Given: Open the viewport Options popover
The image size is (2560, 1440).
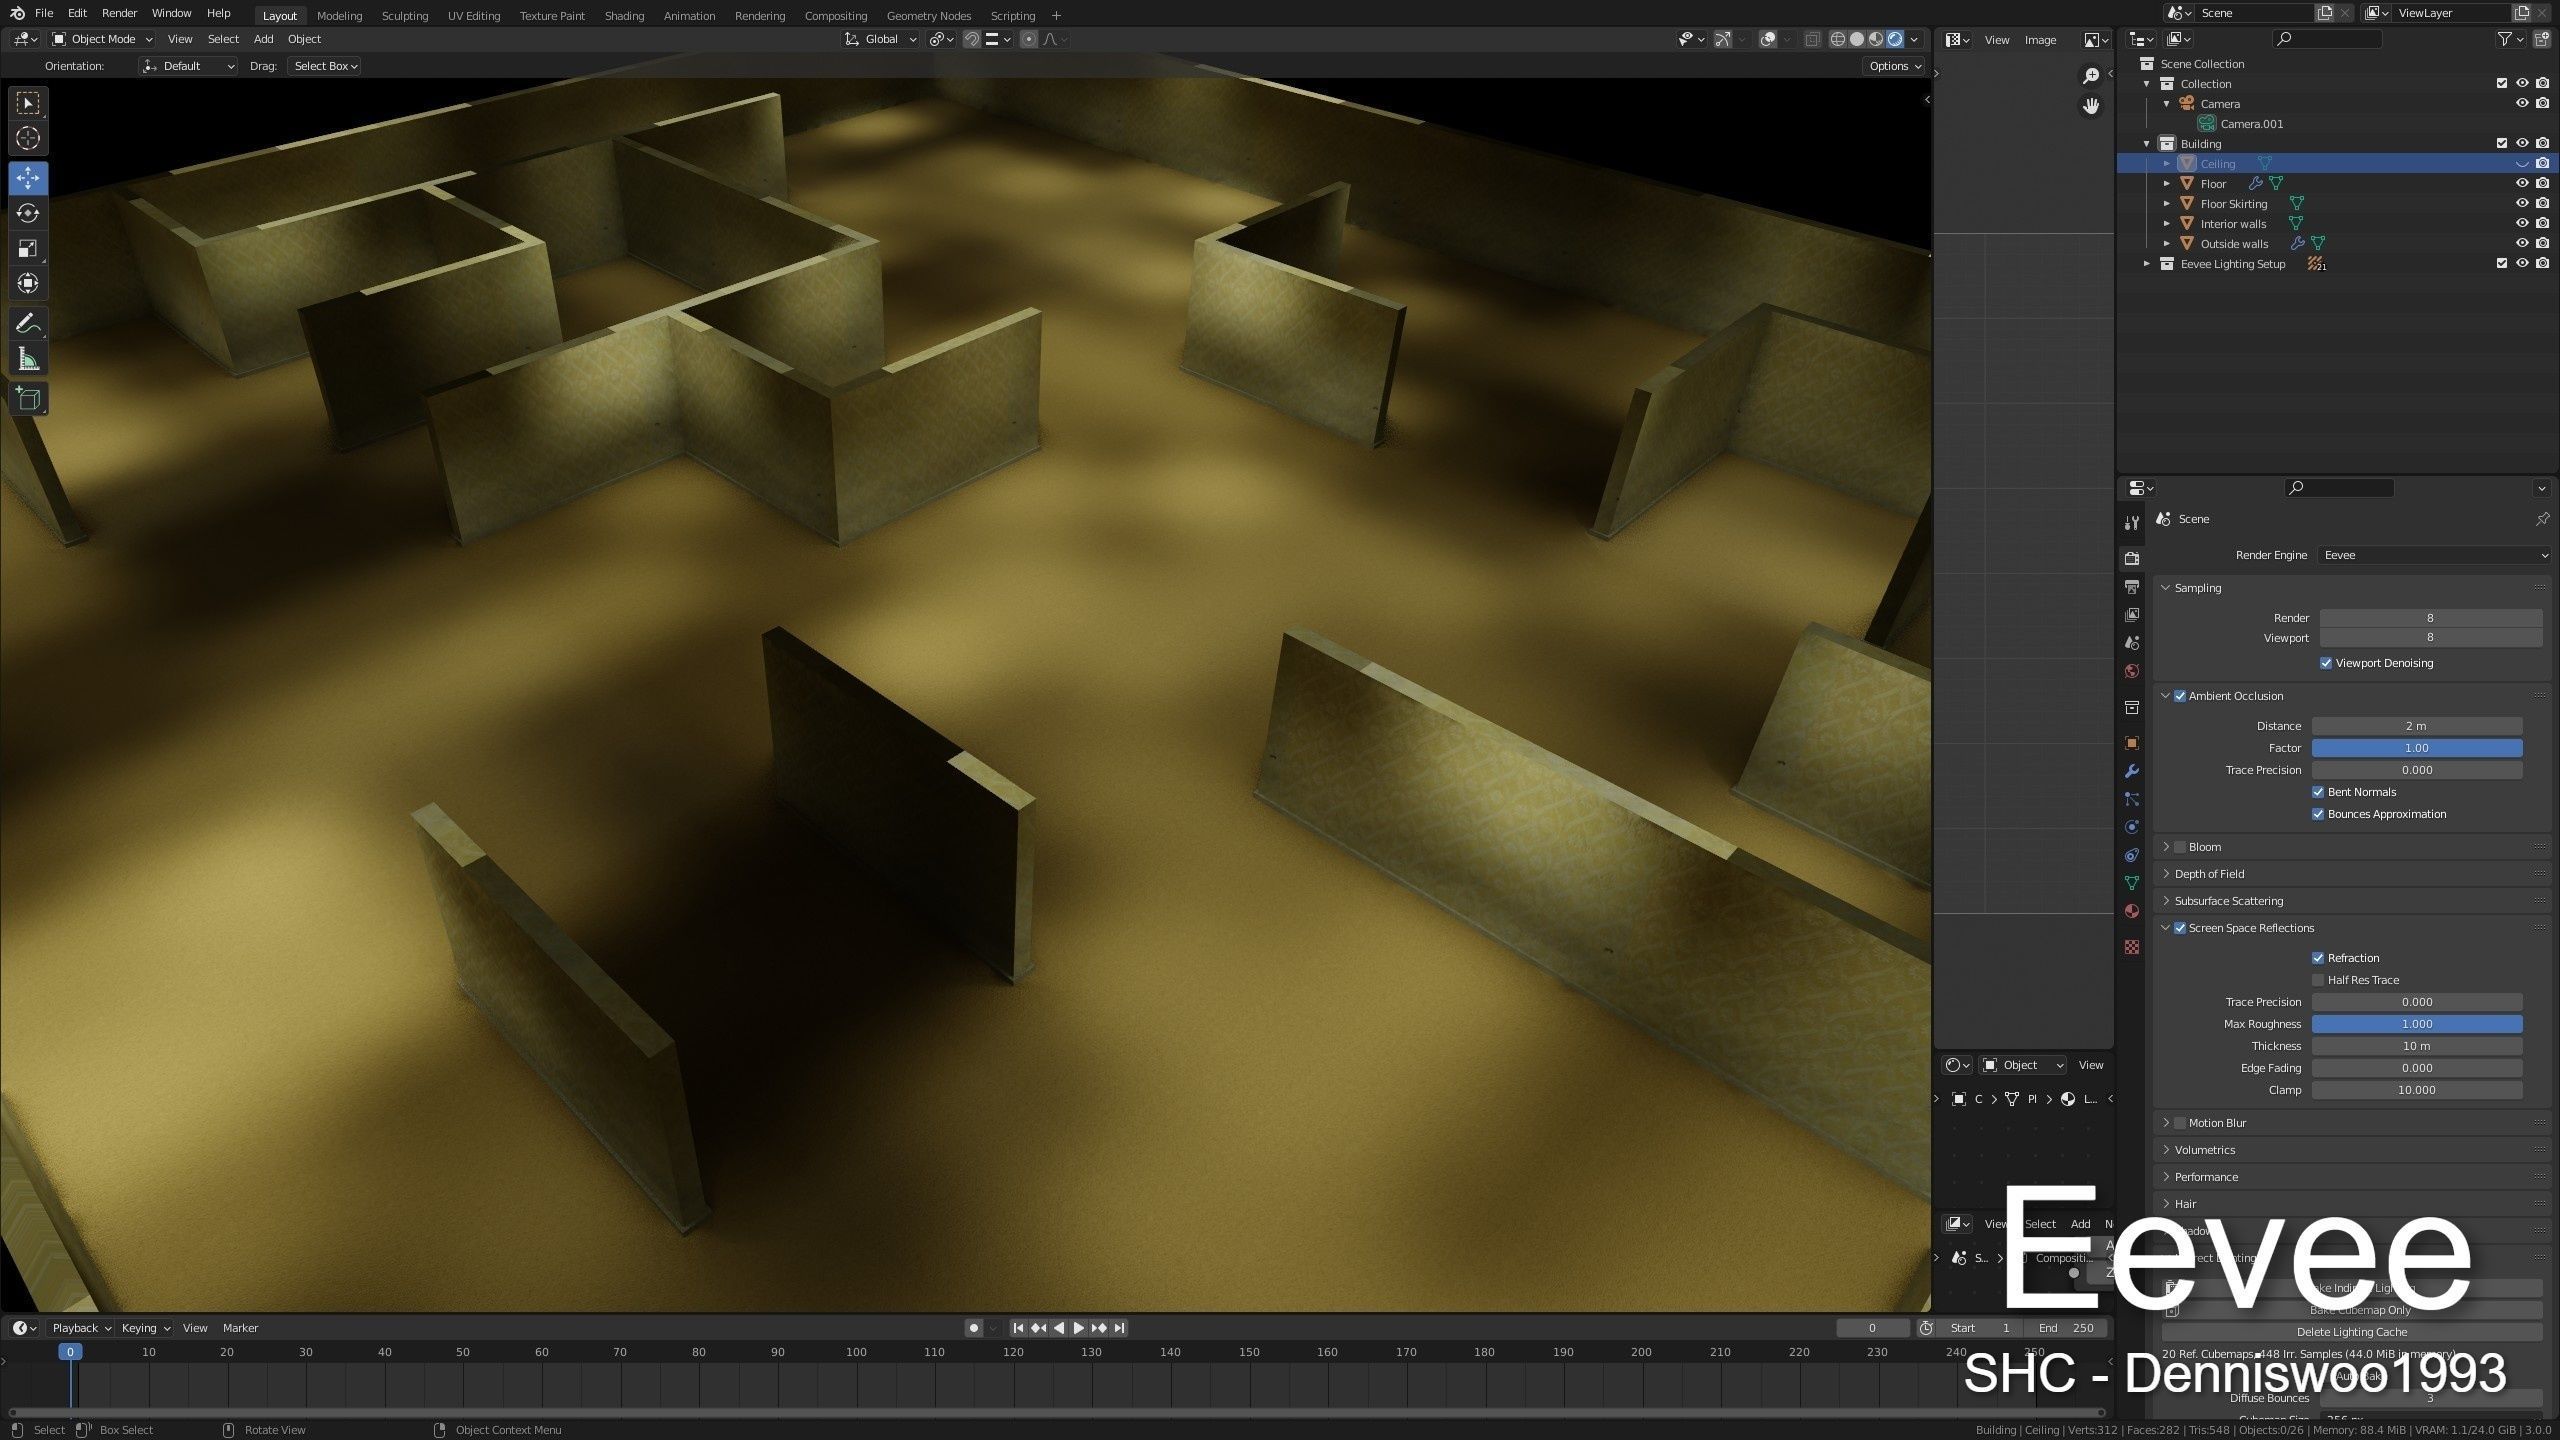Looking at the screenshot, I should click(x=1894, y=66).
